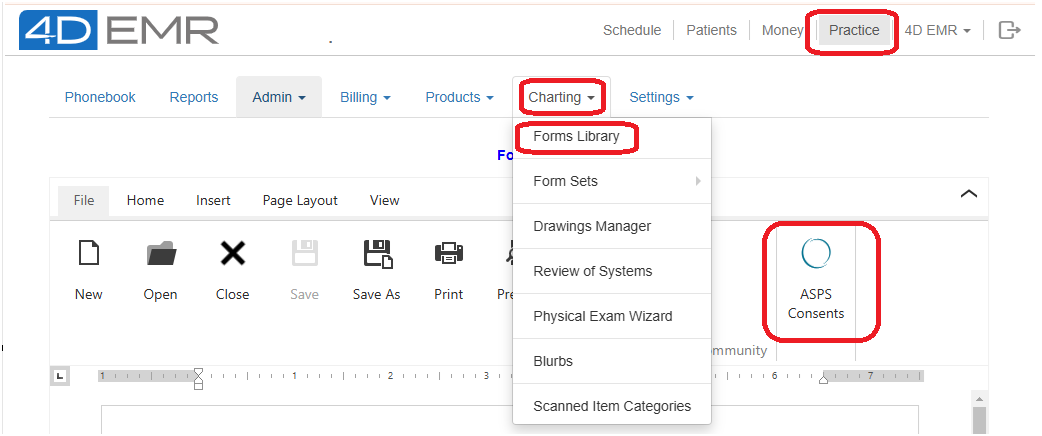Go to the Phonebook link
The height and width of the screenshot is (436, 1042).
click(x=100, y=97)
